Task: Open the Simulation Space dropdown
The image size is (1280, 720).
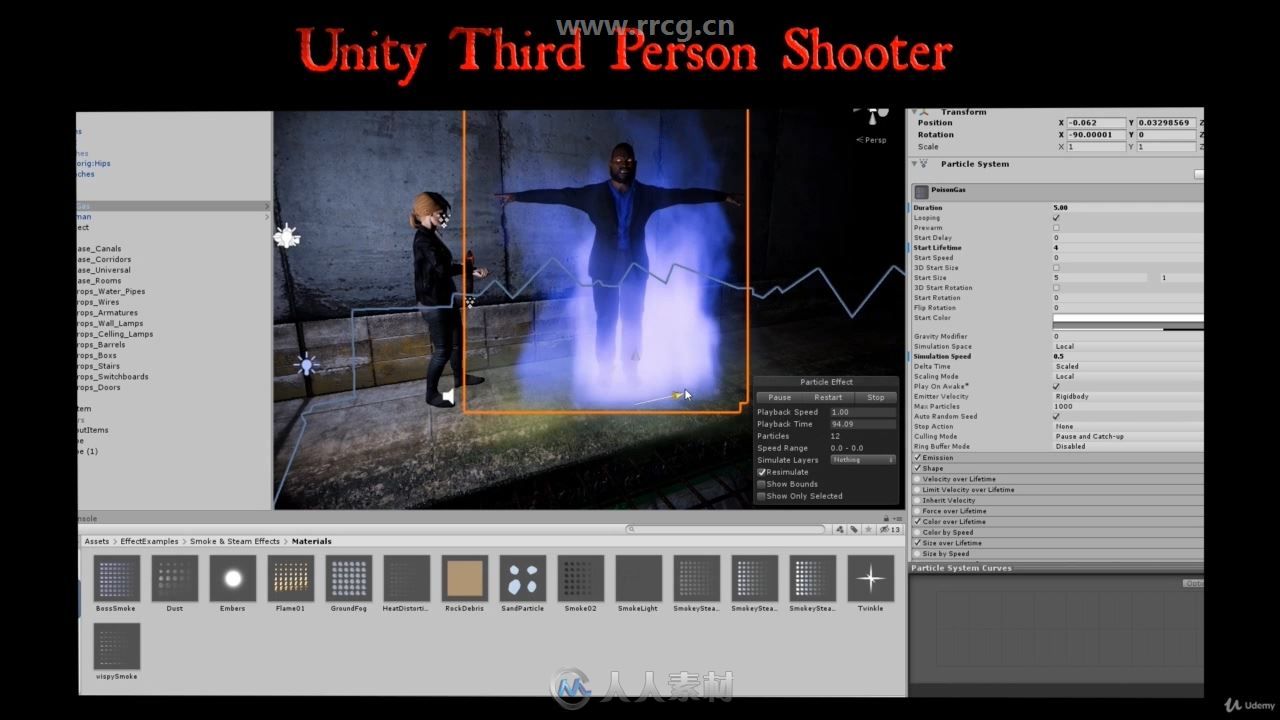Action: [1128, 346]
